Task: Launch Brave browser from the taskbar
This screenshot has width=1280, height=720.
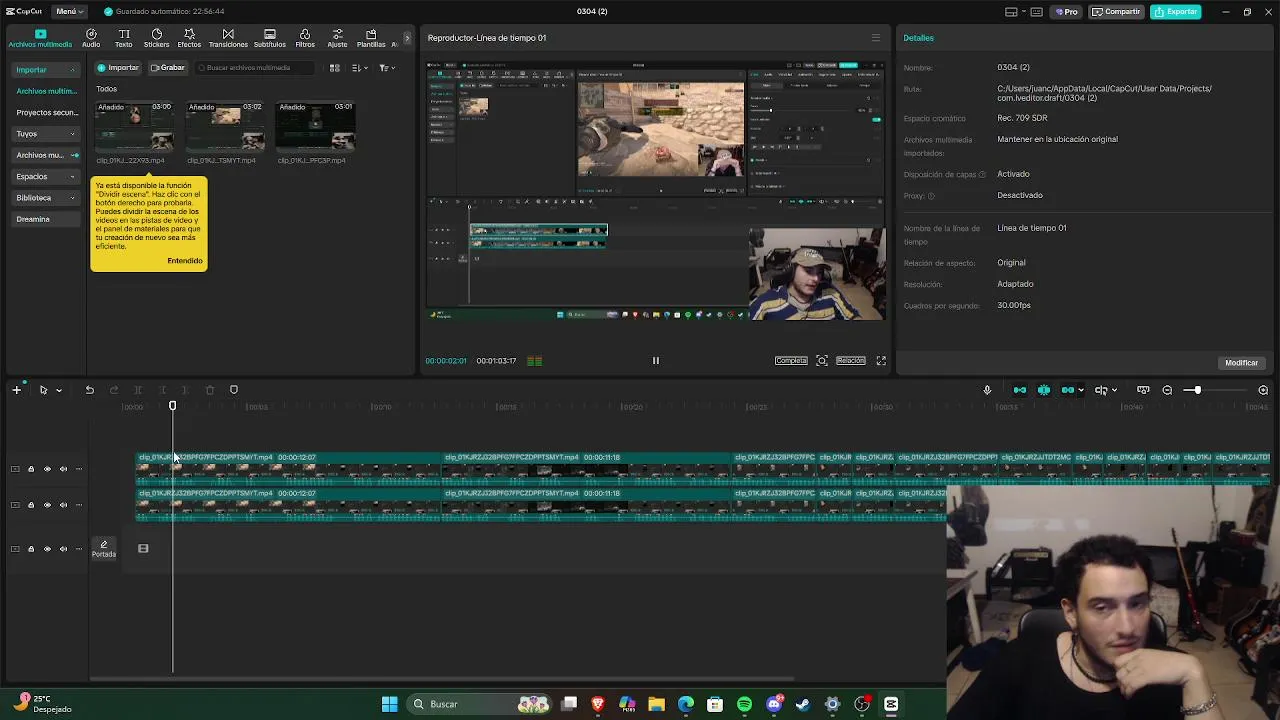Action: [x=598, y=704]
